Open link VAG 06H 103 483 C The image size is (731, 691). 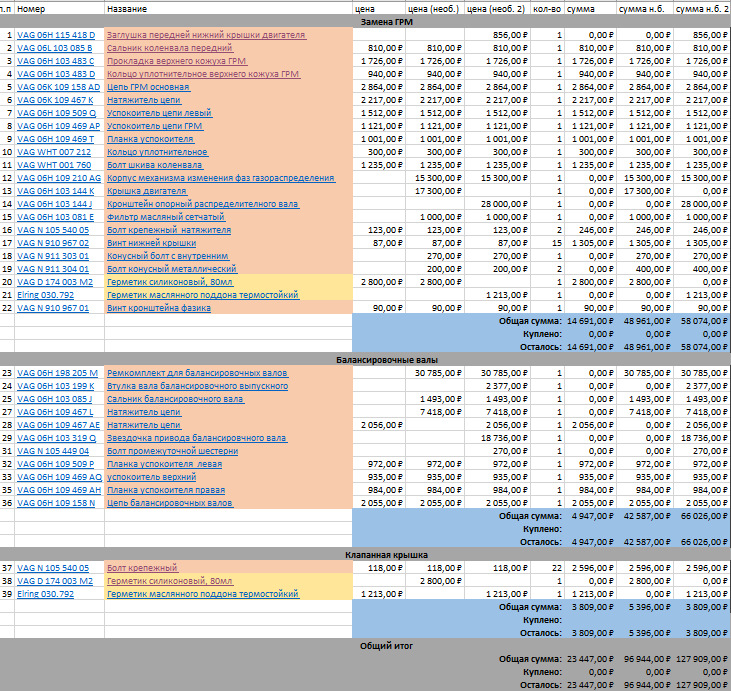55,61
